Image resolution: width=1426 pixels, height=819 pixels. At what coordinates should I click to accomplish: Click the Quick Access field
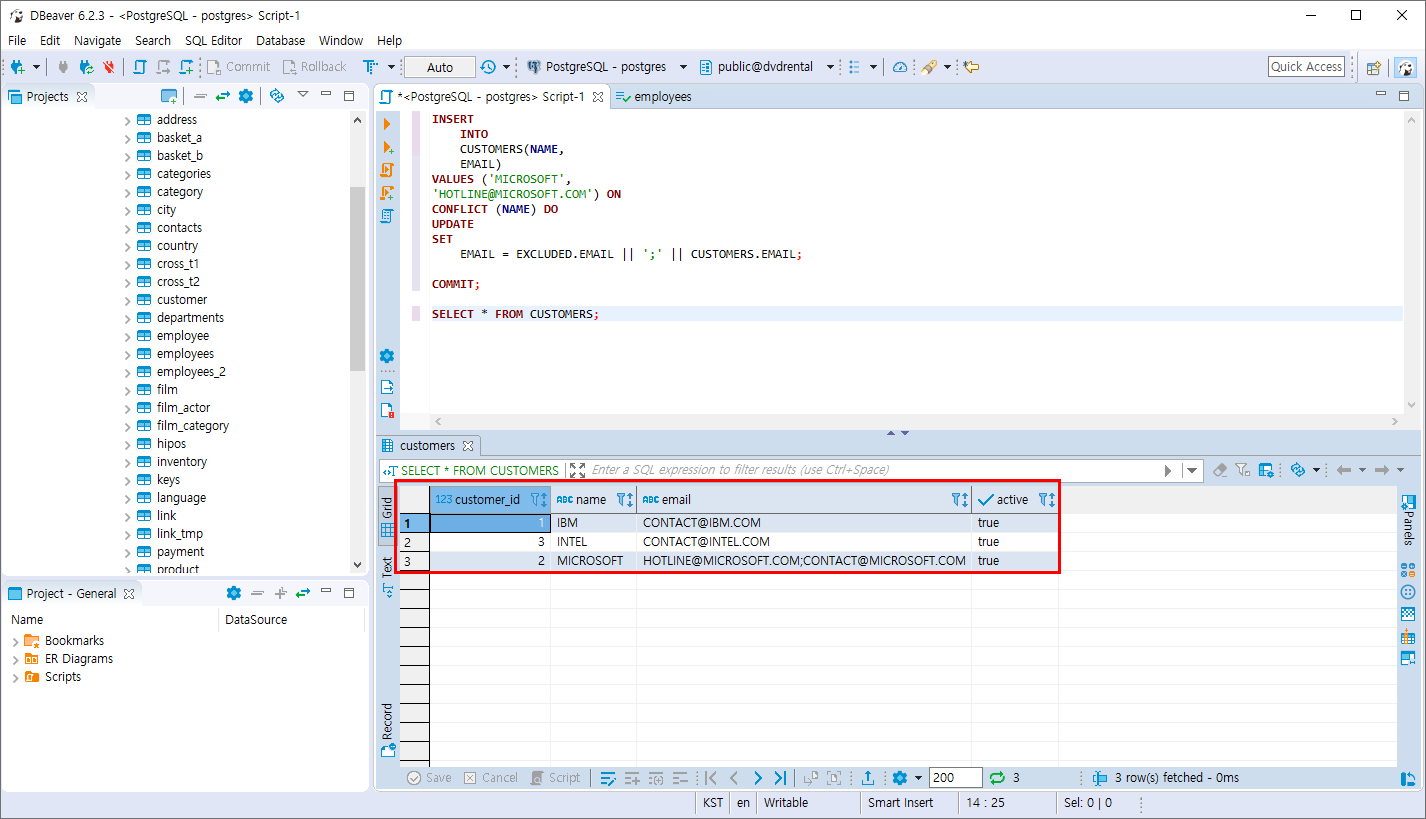(x=1306, y=67)
